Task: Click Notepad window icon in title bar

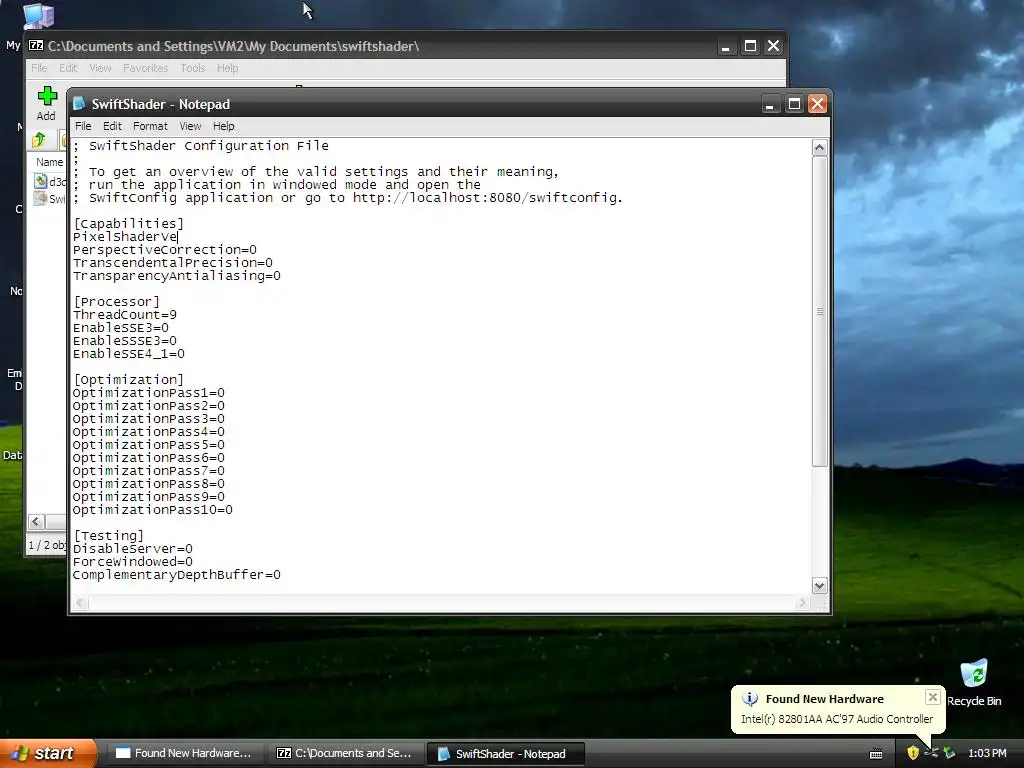Action: tap(79, 104)
